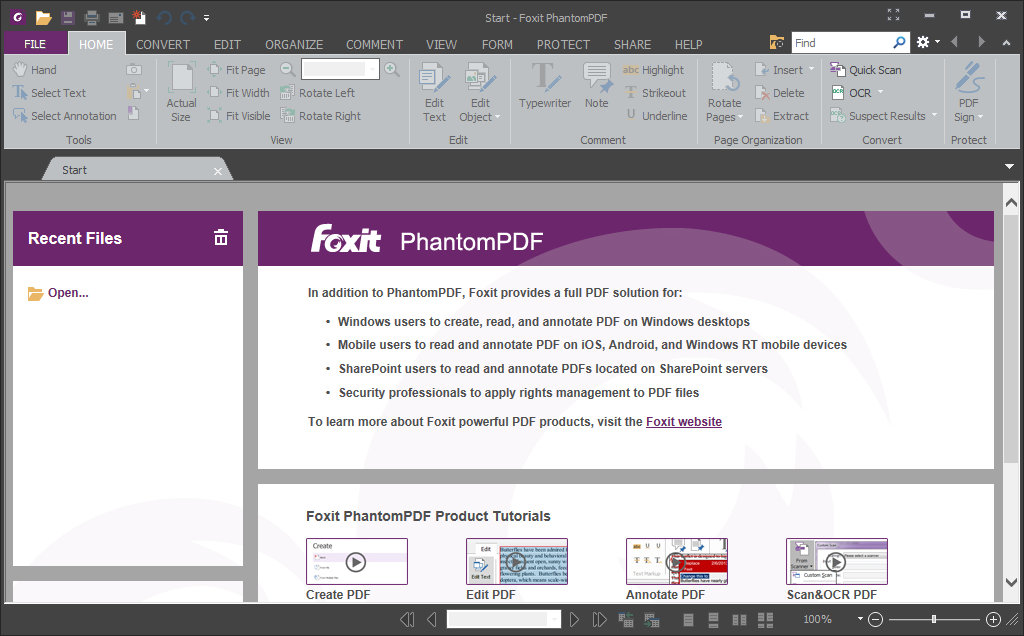Click Delete pages
The width and height of the screenshot is (1024, 636).
tap(780, 93)
